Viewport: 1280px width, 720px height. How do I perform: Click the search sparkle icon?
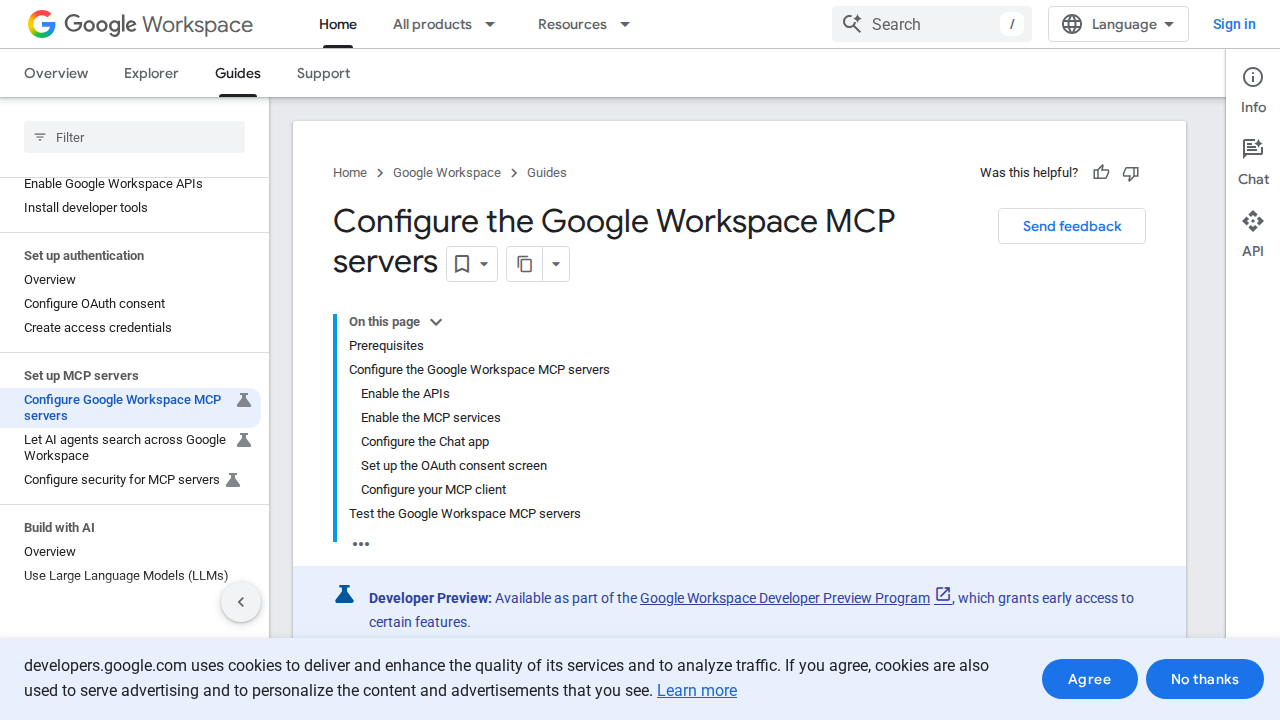(852, 24)
